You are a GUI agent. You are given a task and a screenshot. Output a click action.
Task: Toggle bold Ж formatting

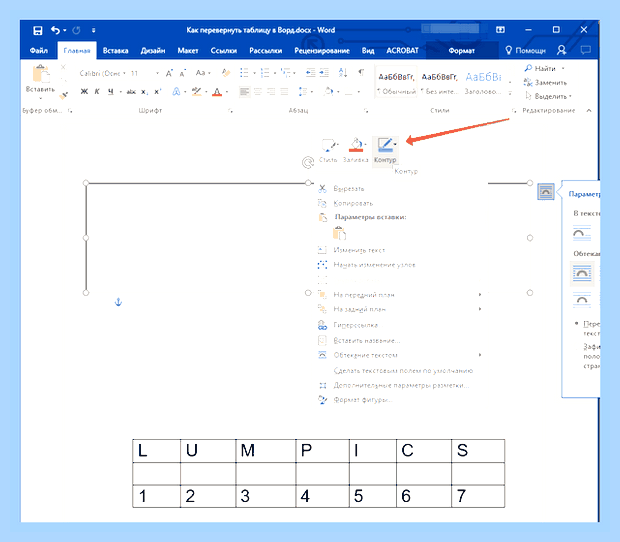(84, 92)
